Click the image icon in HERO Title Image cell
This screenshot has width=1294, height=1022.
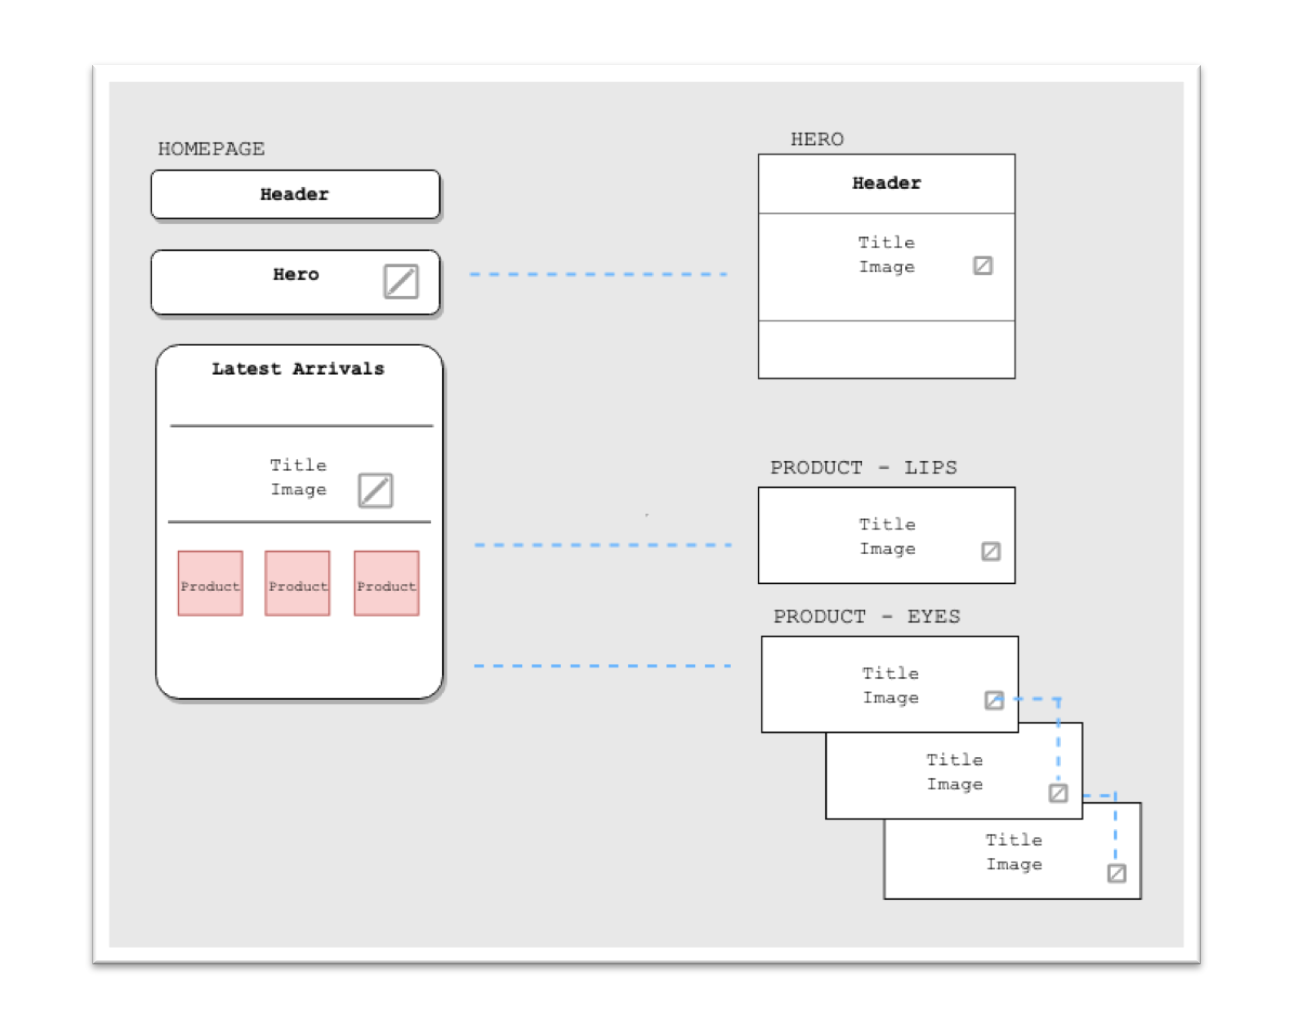983,266
